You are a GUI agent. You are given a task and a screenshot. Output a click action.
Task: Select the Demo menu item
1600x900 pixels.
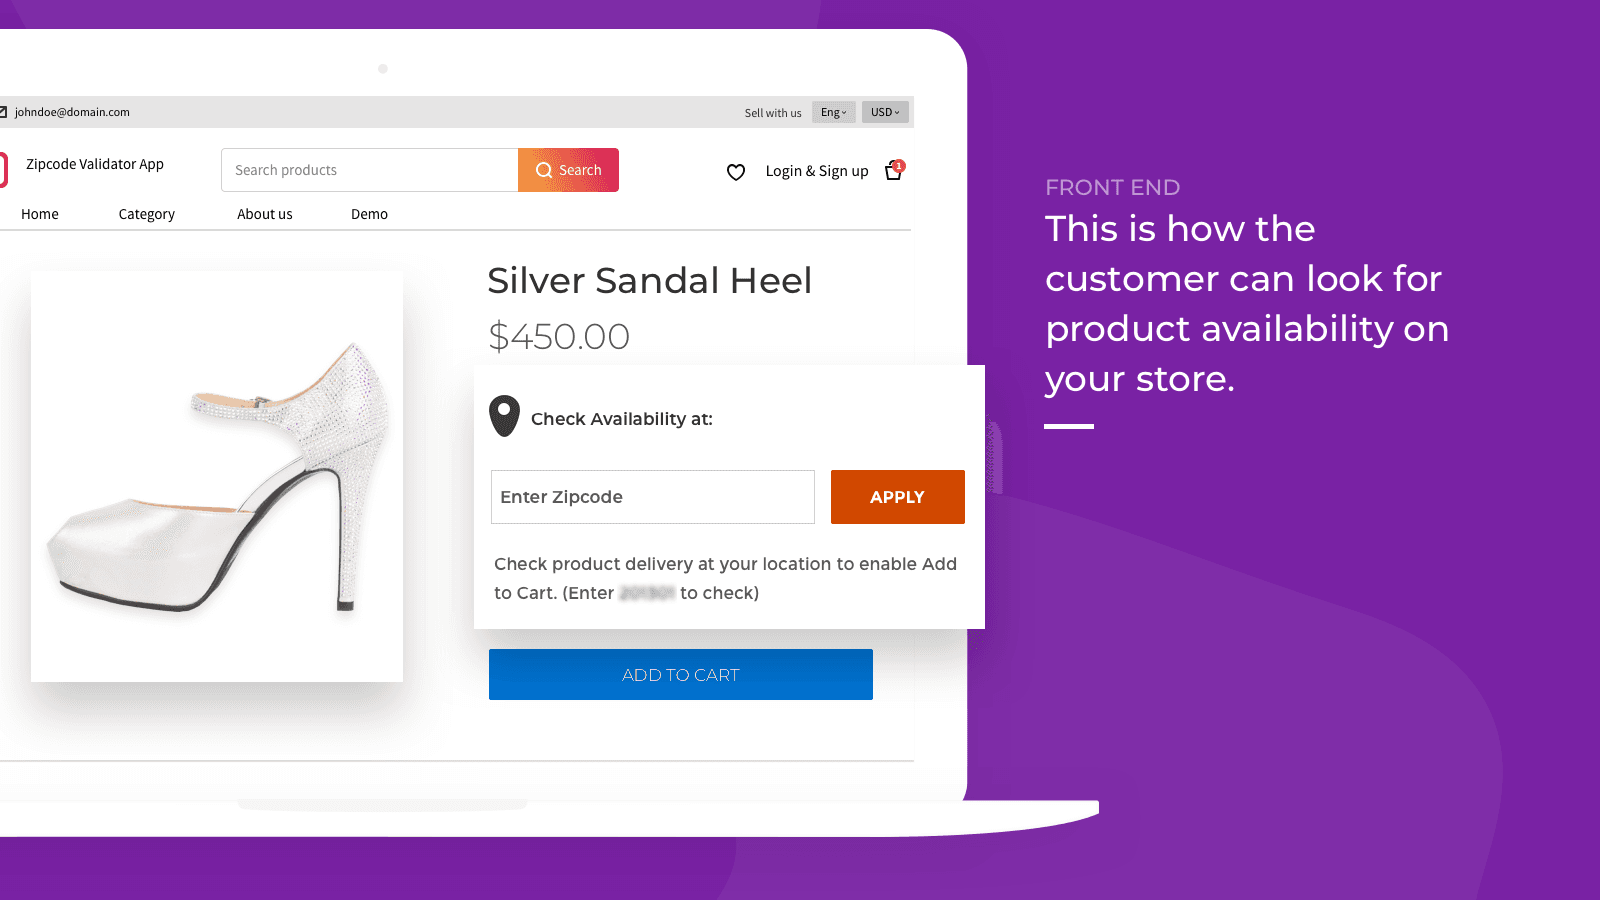(369, 214)
